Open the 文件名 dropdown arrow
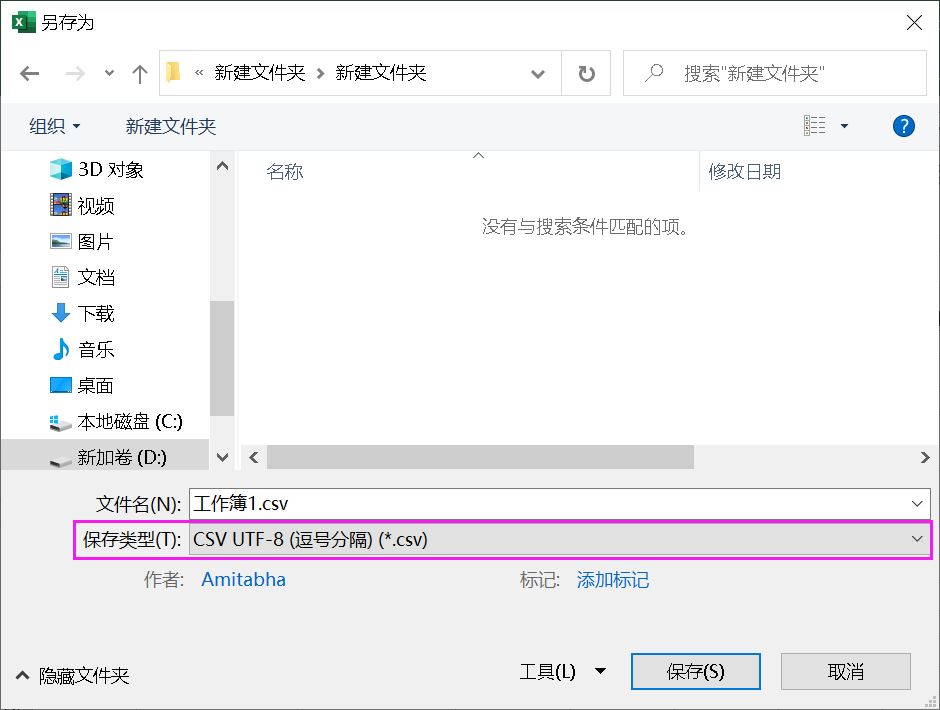This screenshot has width=940, height=710. [x=918, y=503]
